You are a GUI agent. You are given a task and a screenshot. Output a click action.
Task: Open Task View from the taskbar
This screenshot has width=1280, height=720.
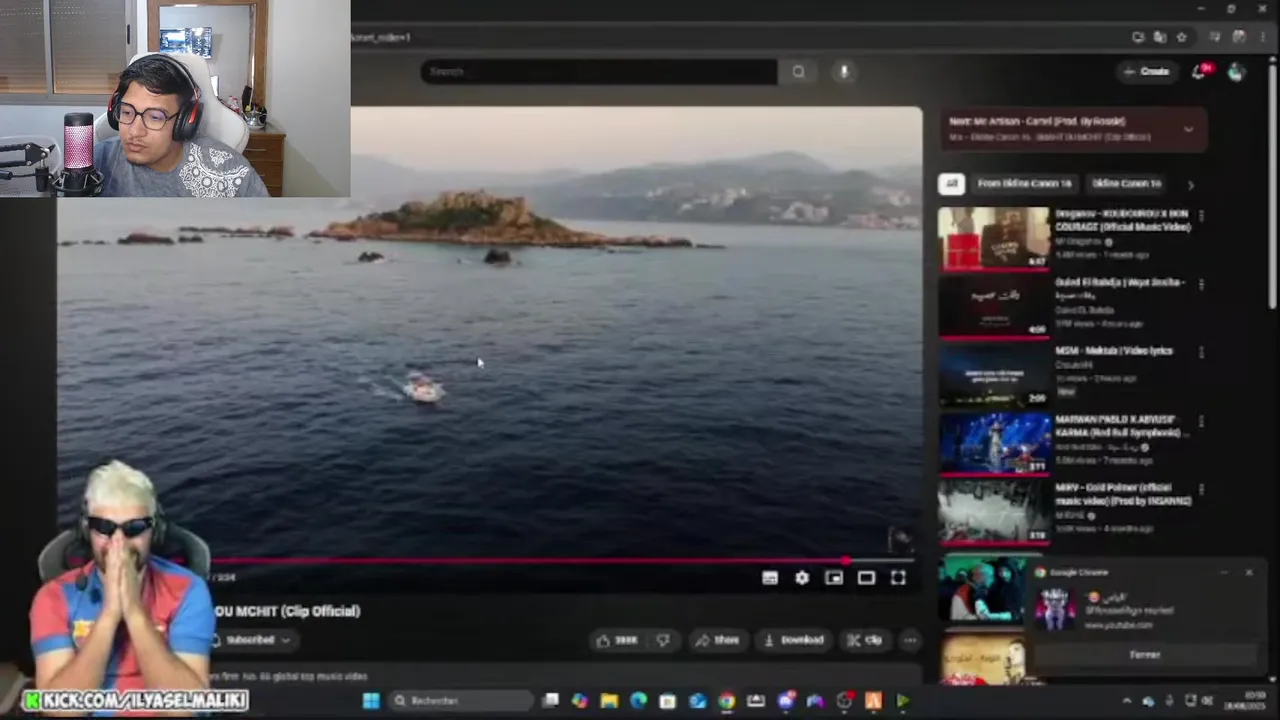point(550,701)
